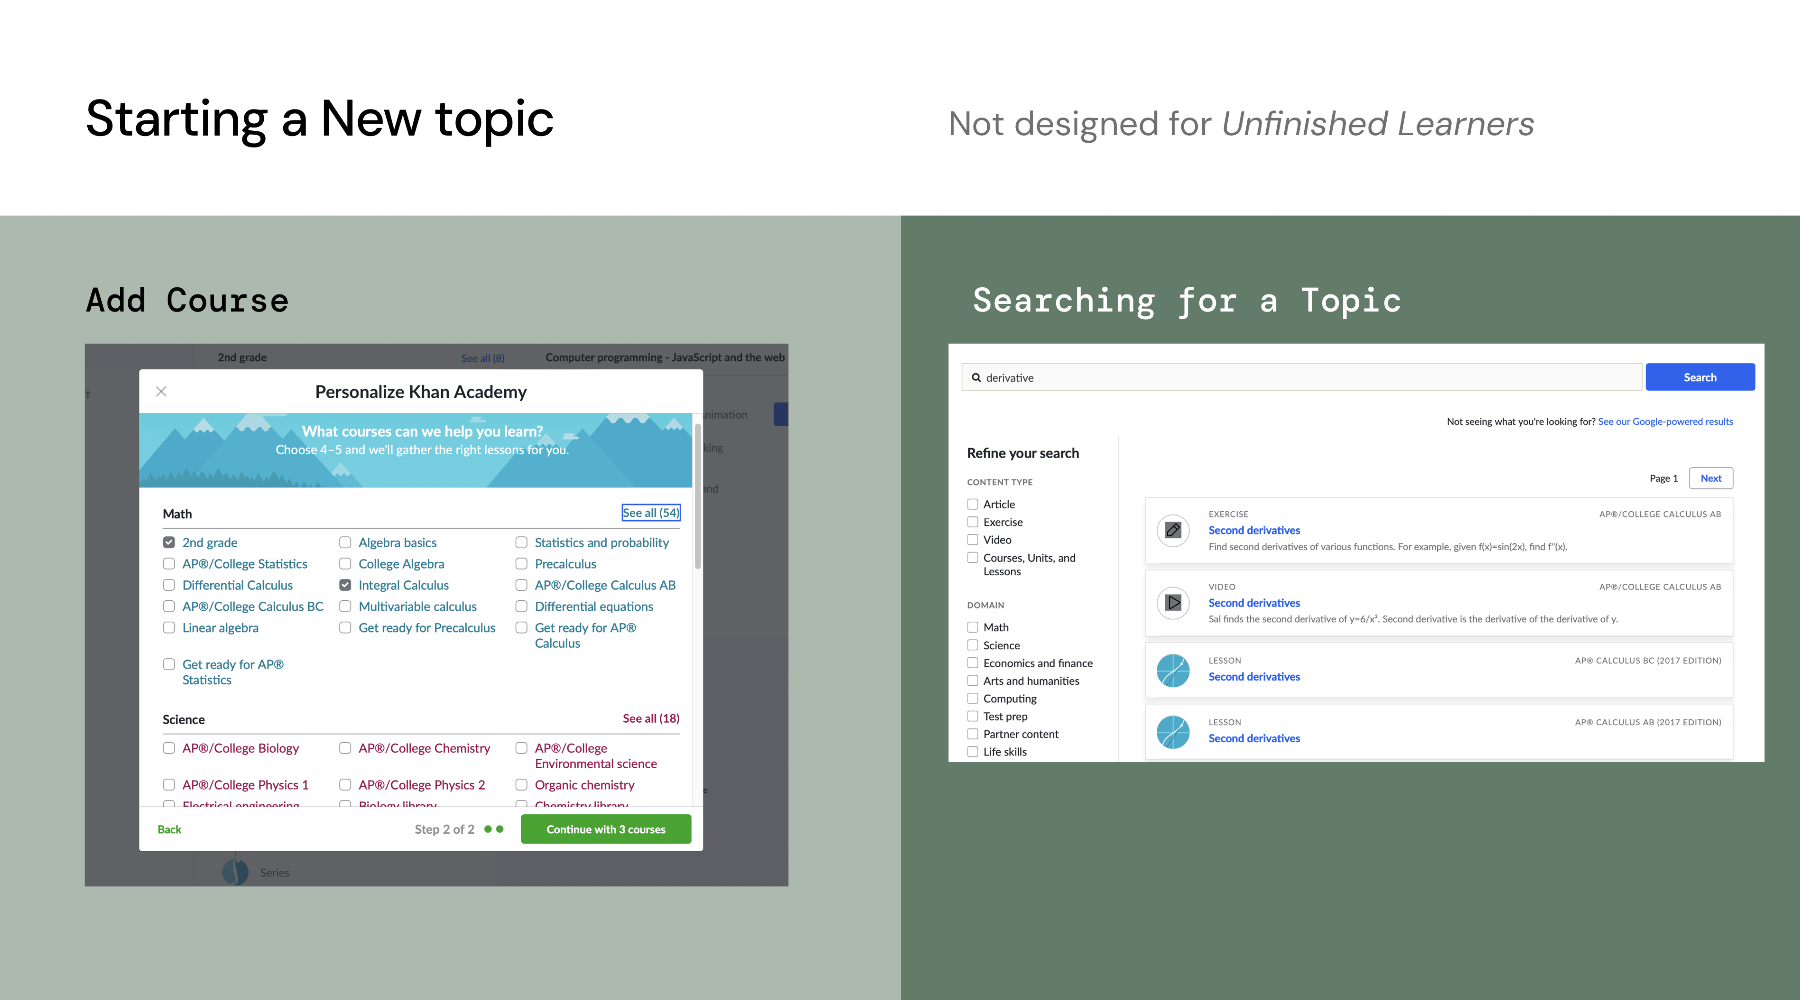Close the Personalize Khan Academy dialog
The image size is (1800, 1000).
[161, 391]
